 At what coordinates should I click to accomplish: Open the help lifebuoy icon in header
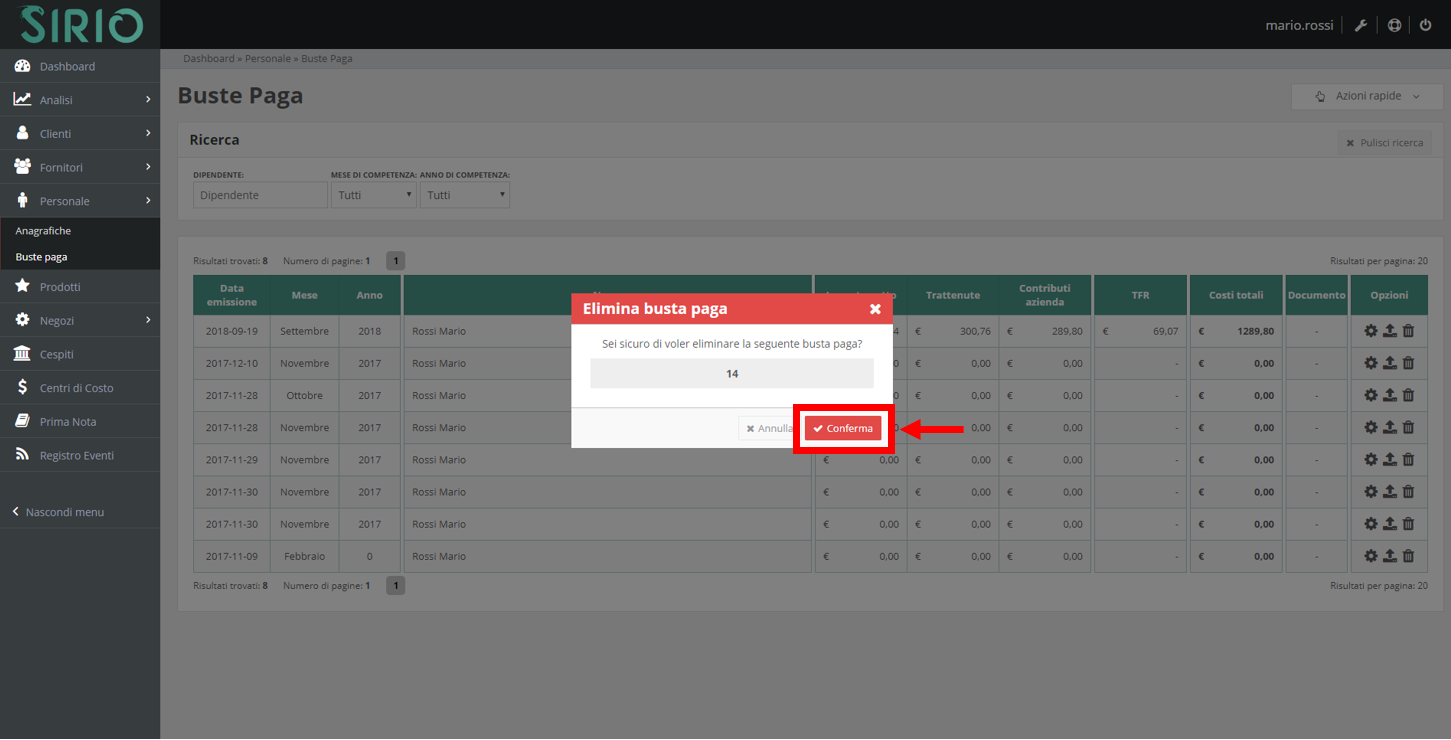[1394, 25]
